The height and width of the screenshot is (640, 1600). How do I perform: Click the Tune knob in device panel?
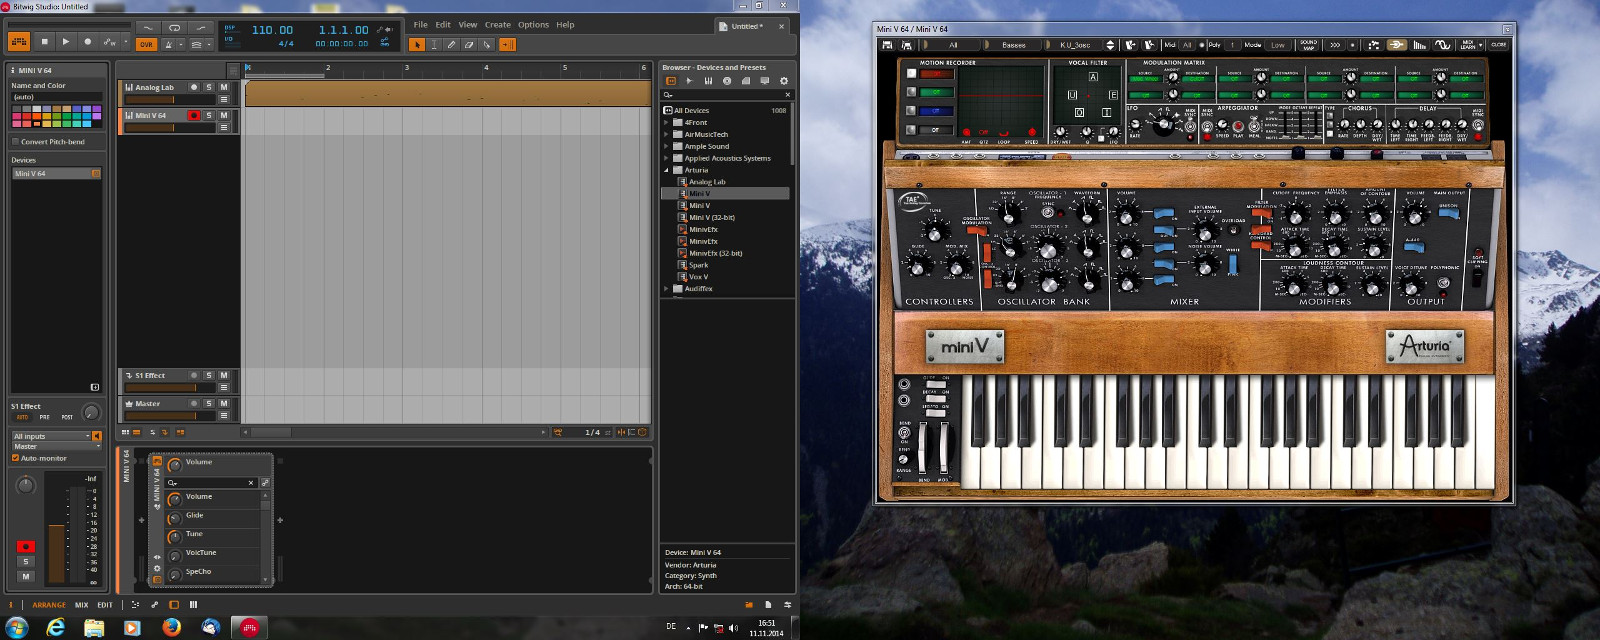pyautogui.click(x=175, y=537)
